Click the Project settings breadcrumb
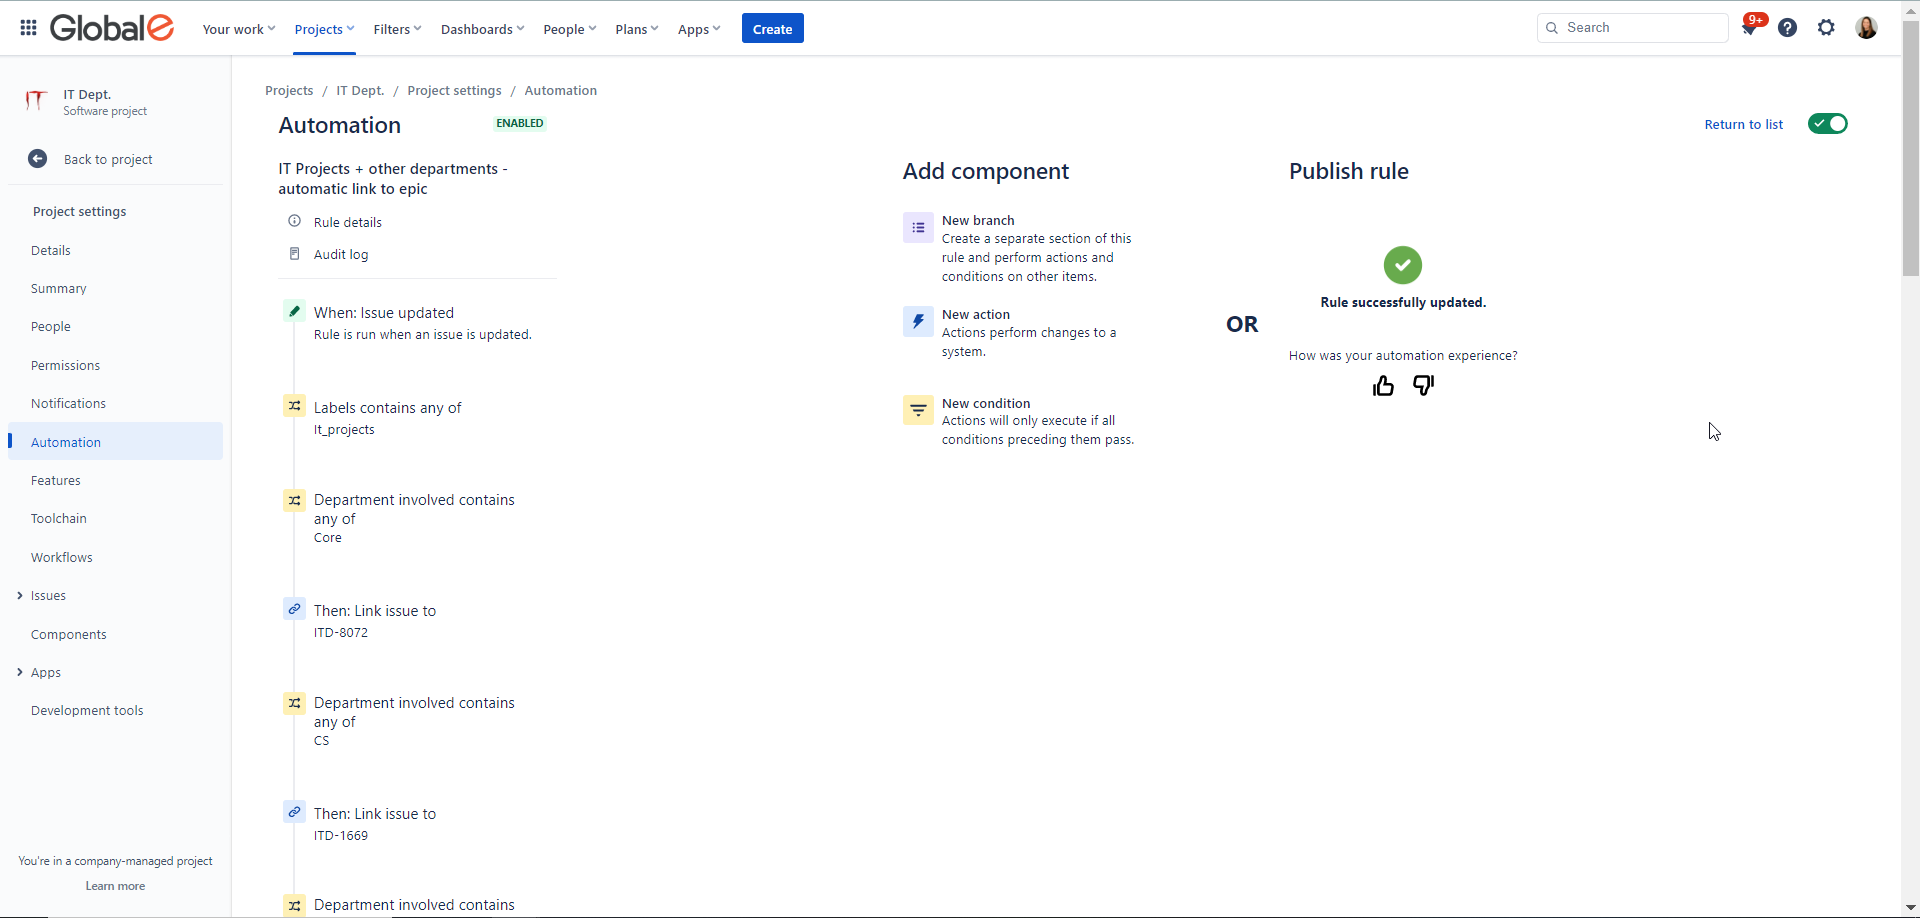This screenshot has width=1920, height=918. (x=455, y=91)
